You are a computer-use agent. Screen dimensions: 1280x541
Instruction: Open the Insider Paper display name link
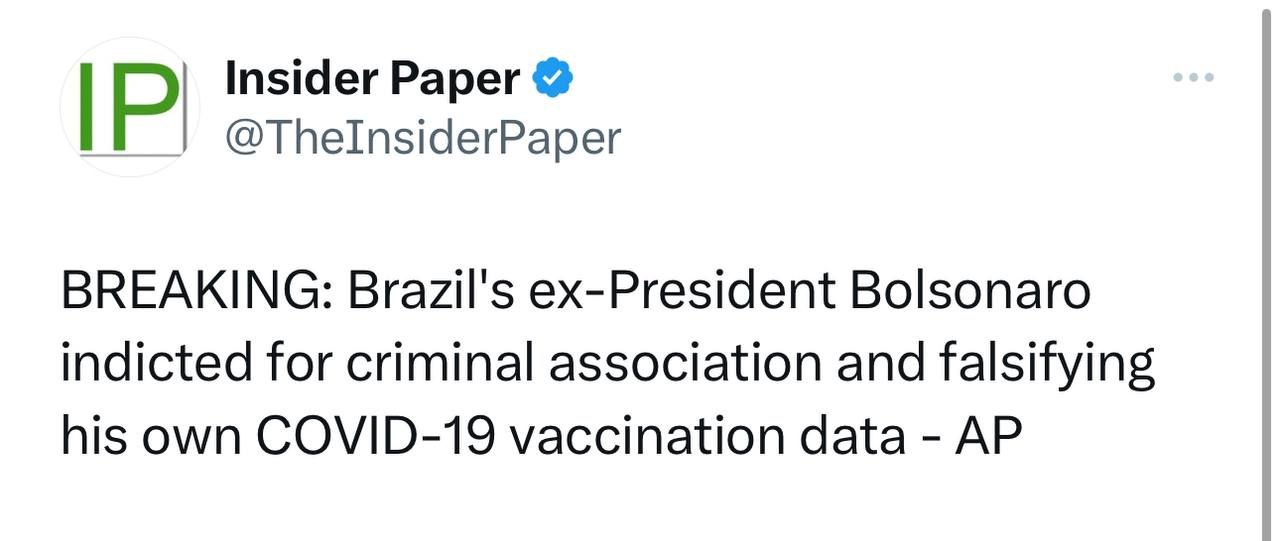click(x=372, y=79)
